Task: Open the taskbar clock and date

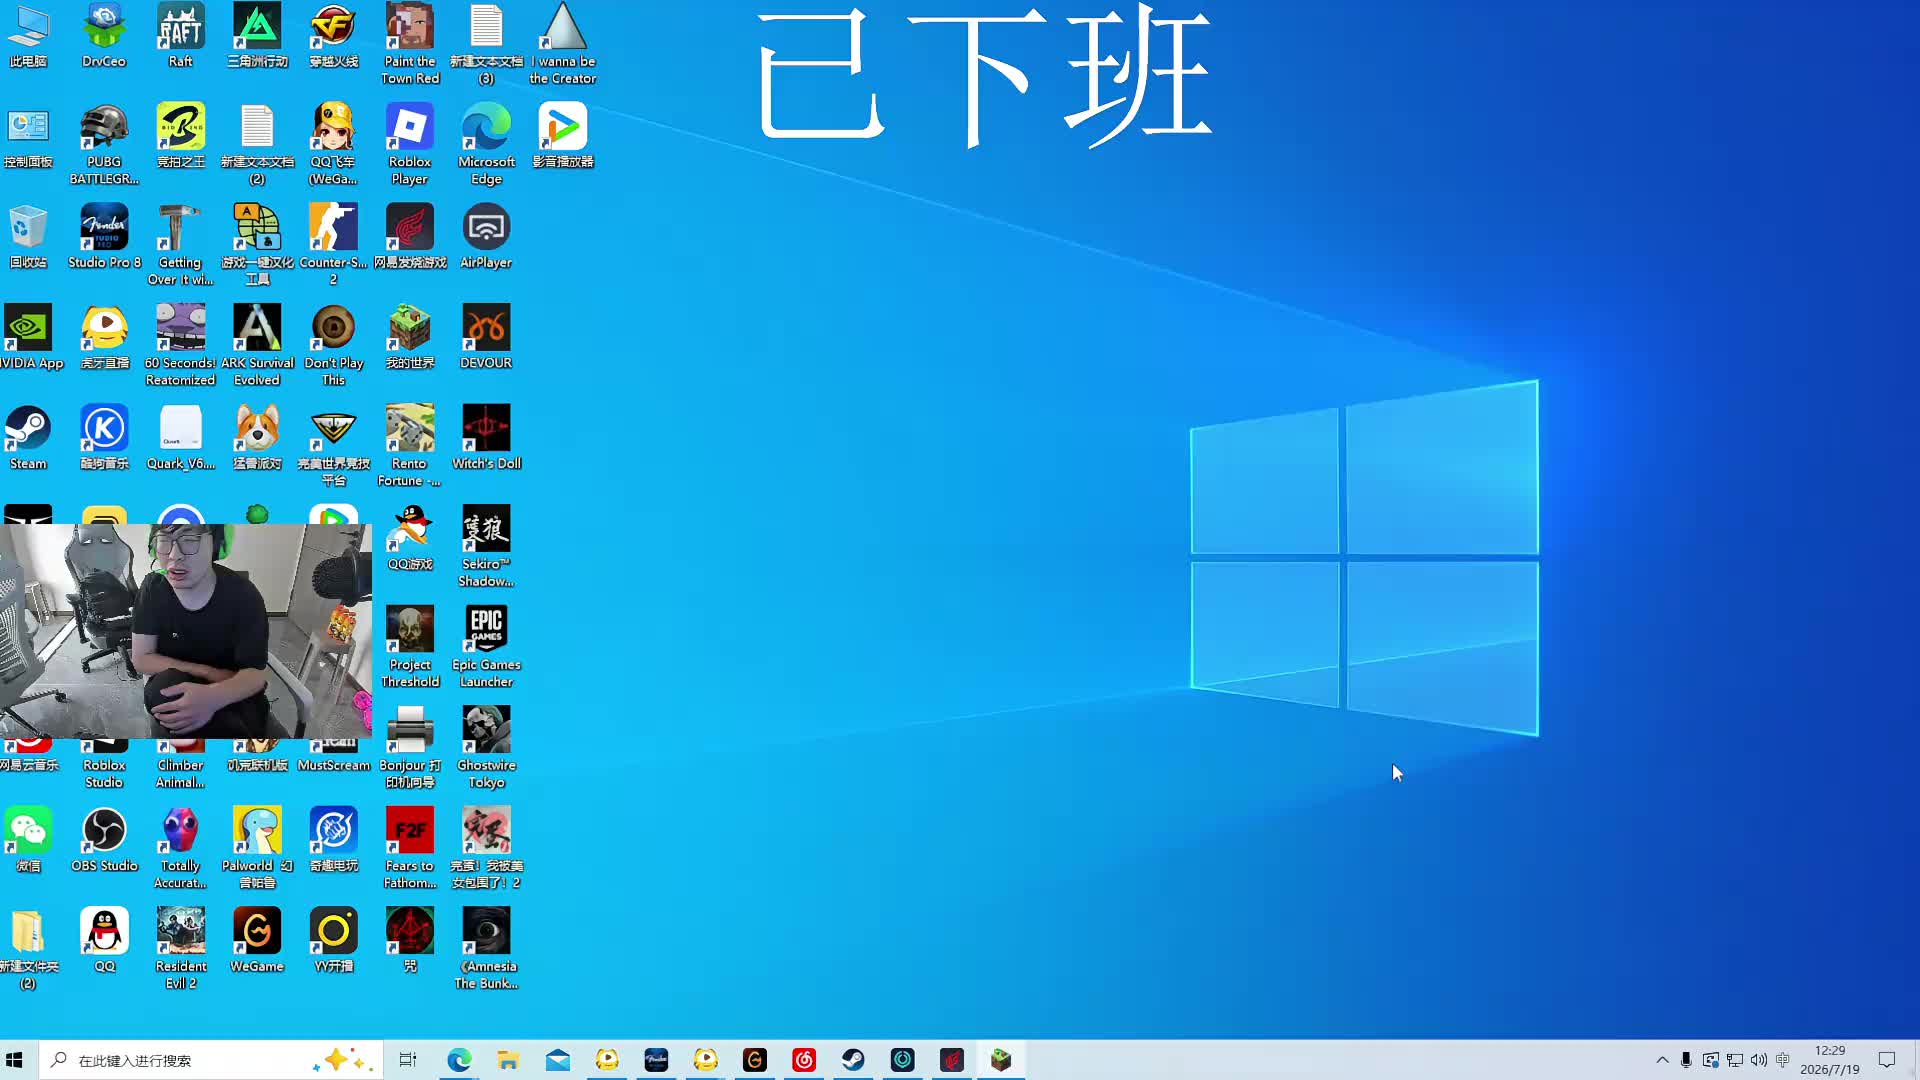Action: [x=1830, y=1060]
